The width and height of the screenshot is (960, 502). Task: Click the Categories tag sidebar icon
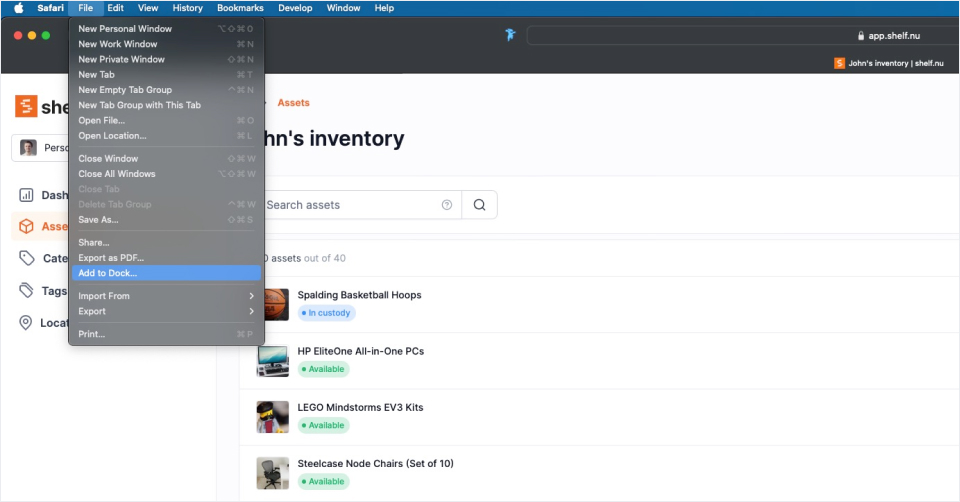click(26, 258)
